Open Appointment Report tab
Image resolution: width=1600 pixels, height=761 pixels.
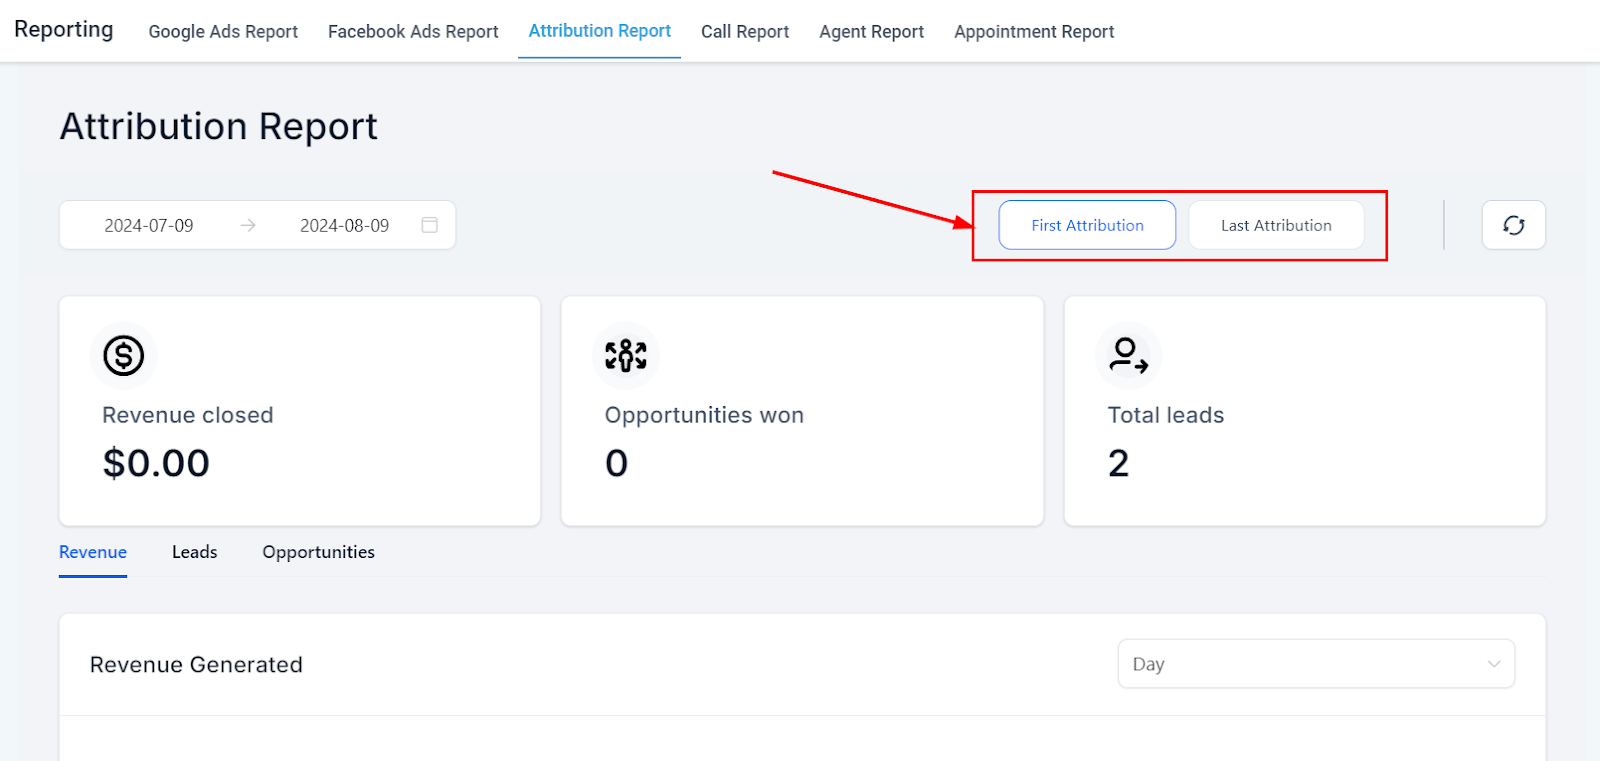(1034, 31)
